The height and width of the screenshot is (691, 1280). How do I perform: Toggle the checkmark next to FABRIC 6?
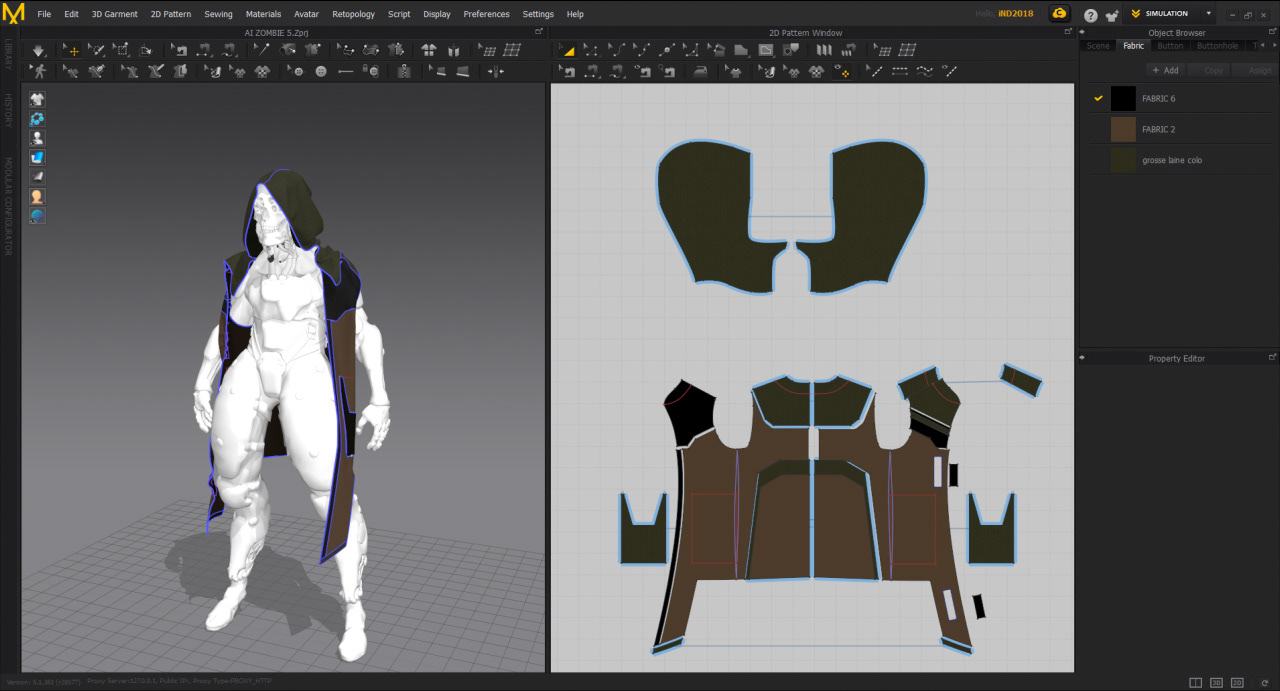[1098, 98]
